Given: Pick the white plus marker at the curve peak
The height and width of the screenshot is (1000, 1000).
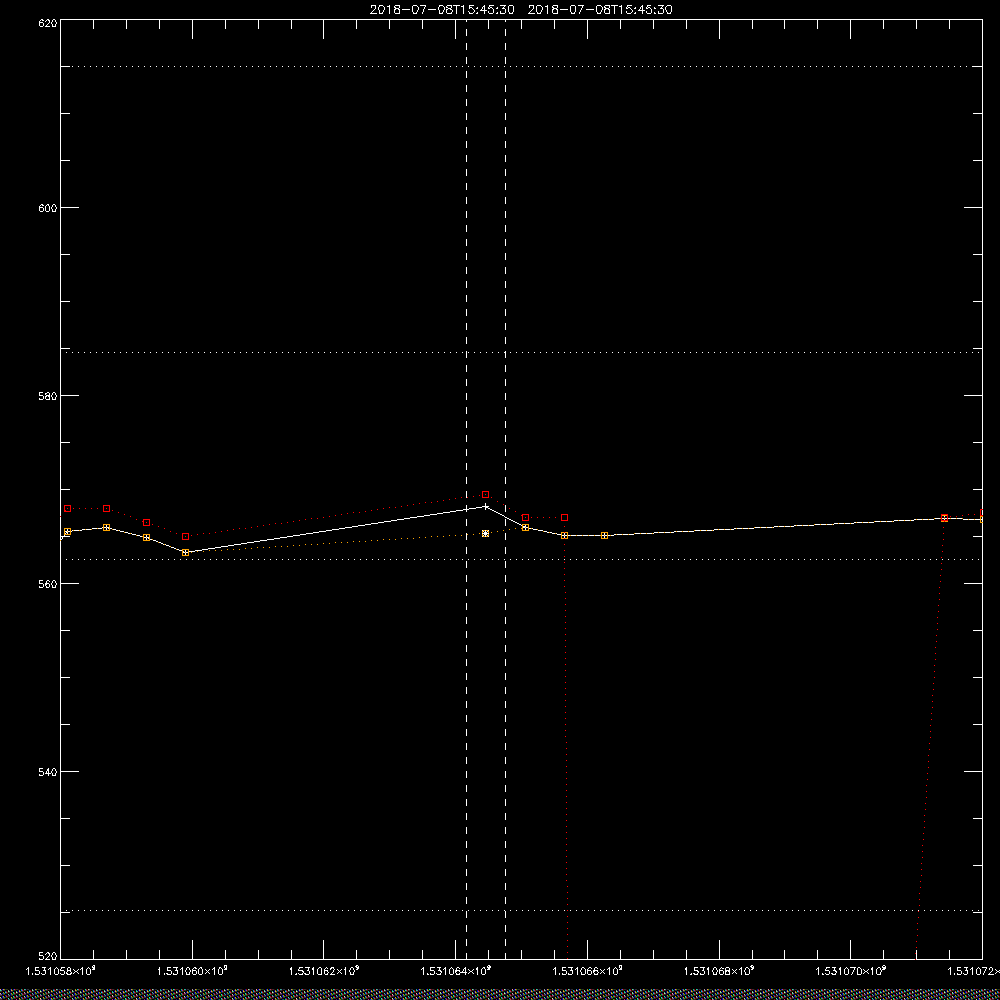Looking at the screenshot, I should click(x=485, y=506).
